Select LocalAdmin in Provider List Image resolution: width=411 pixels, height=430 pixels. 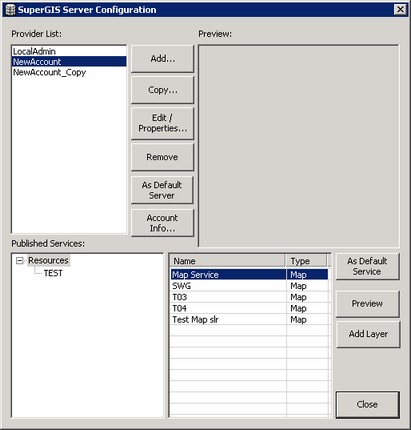[69, 51]
